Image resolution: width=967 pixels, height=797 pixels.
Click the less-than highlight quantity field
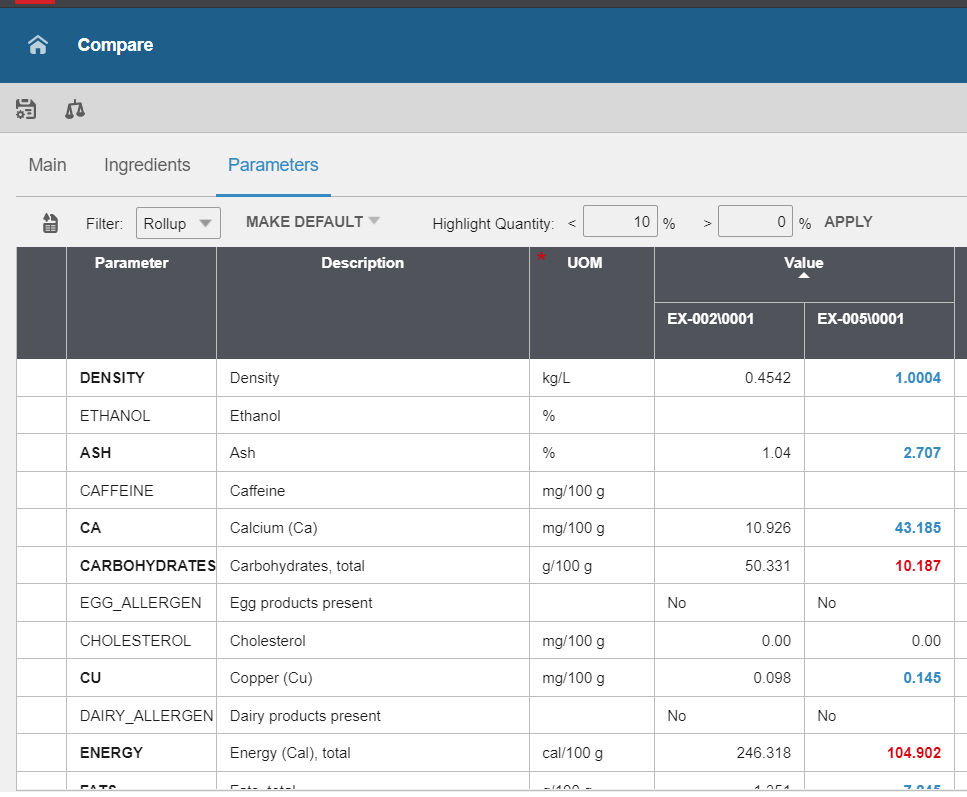[620, 223]
